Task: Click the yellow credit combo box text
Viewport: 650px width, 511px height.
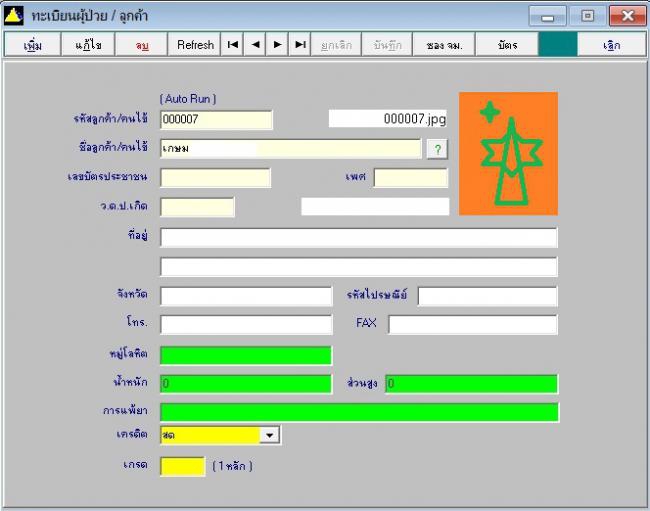Action: point(210,435)
